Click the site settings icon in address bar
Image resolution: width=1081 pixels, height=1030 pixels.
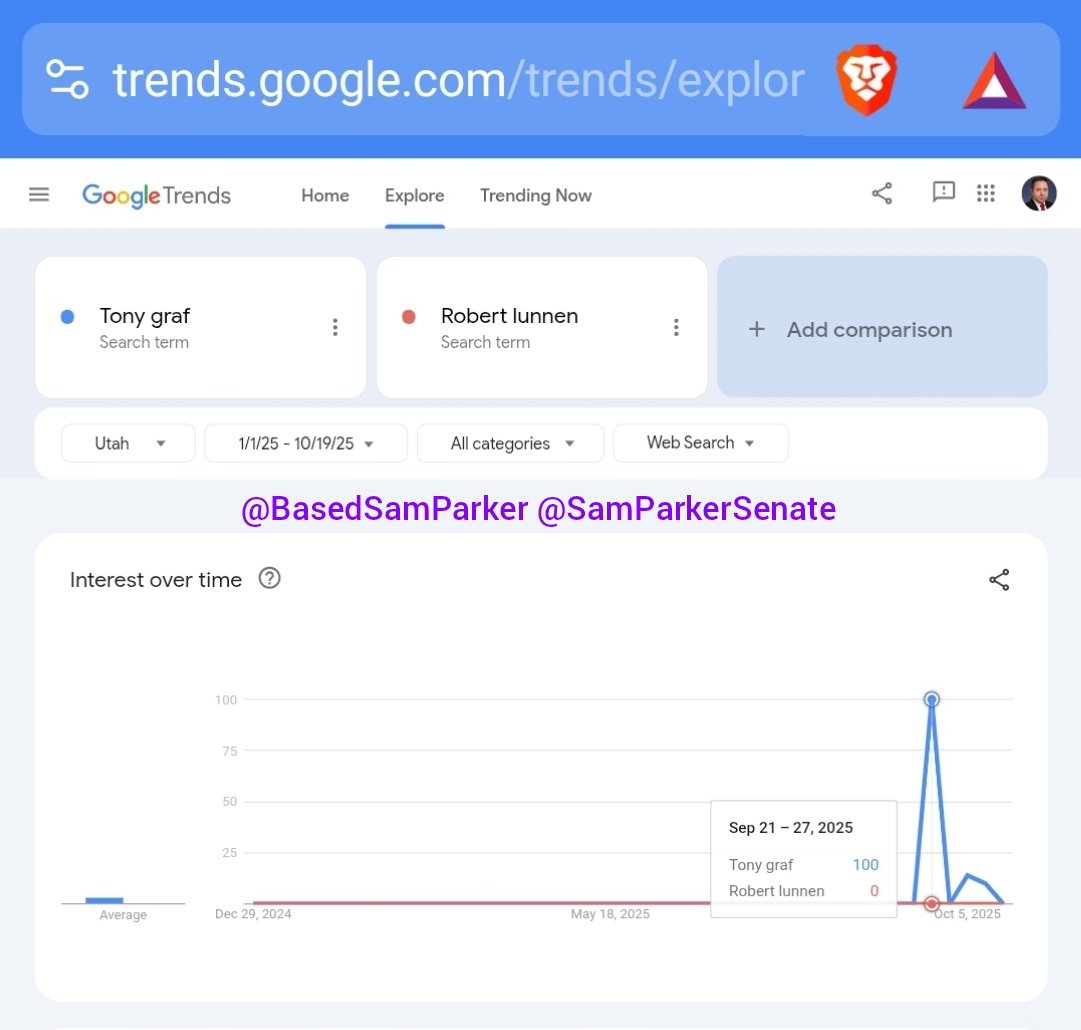67,79
